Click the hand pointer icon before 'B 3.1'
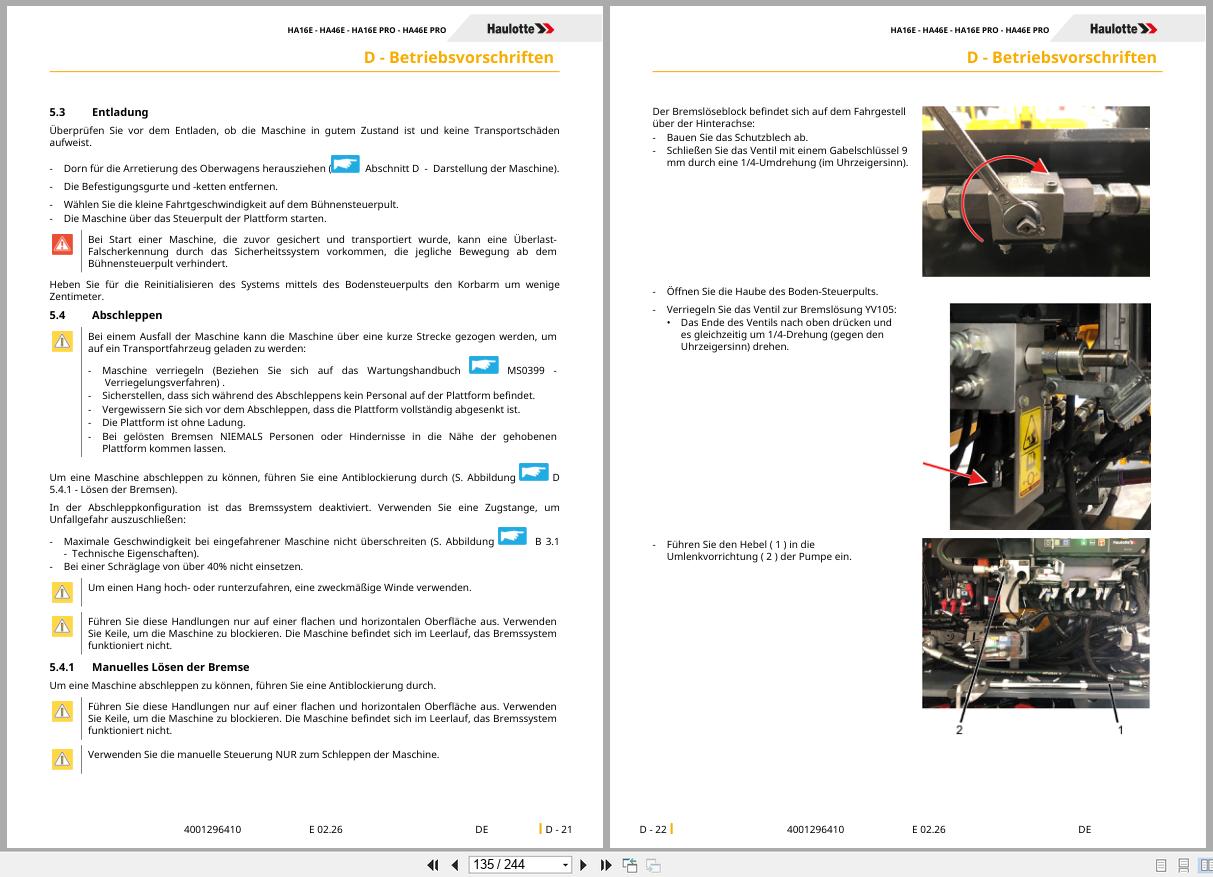Viewport: 1213px width, 877px height. pyautogui.click(x=513, y=537)
